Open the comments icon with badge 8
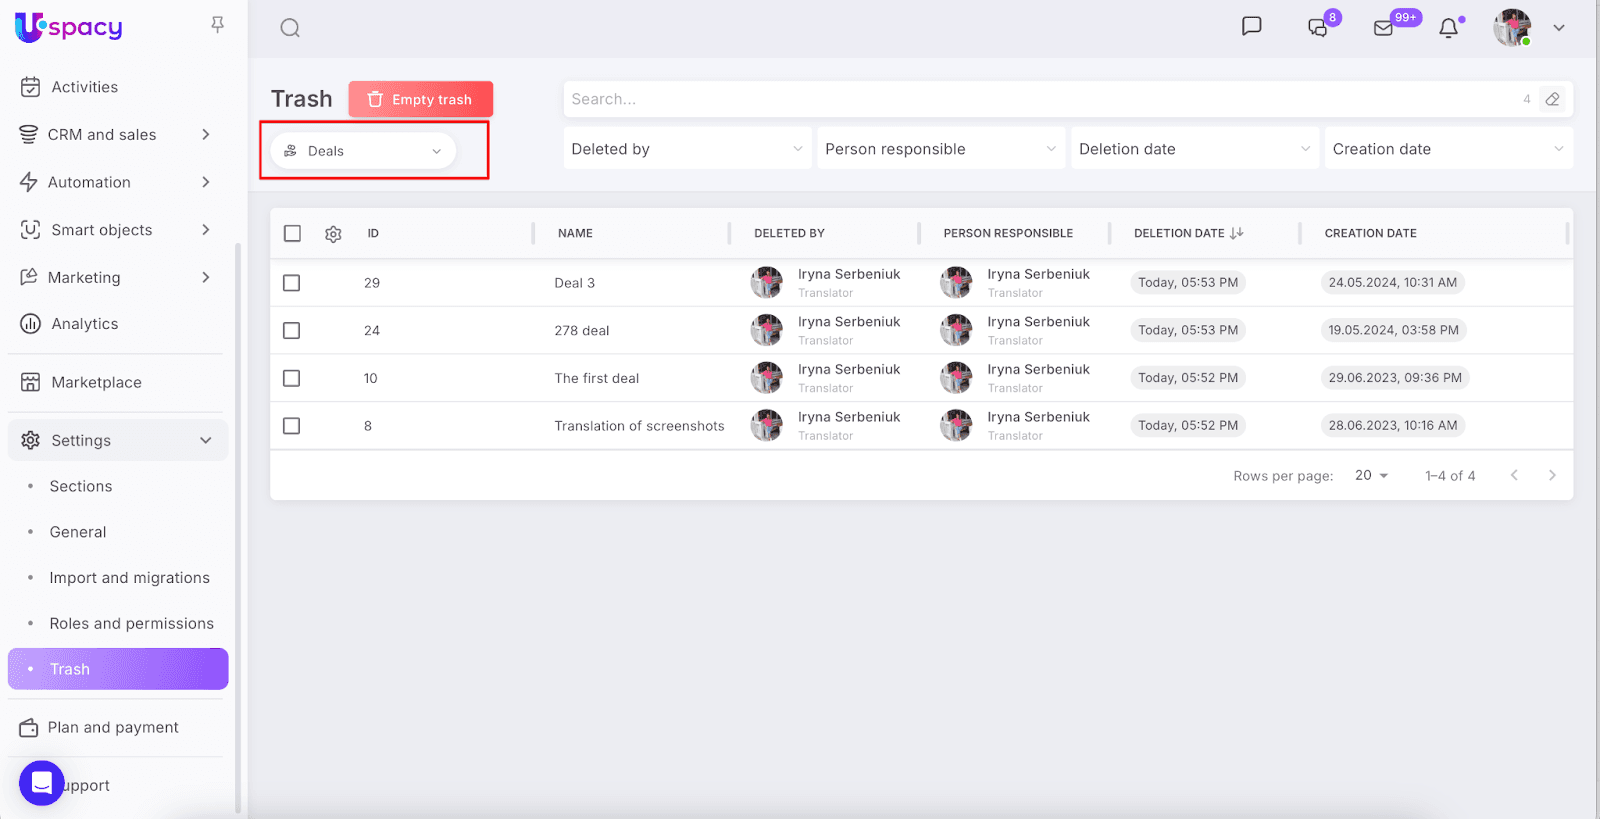 click(x=1318, y=28)
